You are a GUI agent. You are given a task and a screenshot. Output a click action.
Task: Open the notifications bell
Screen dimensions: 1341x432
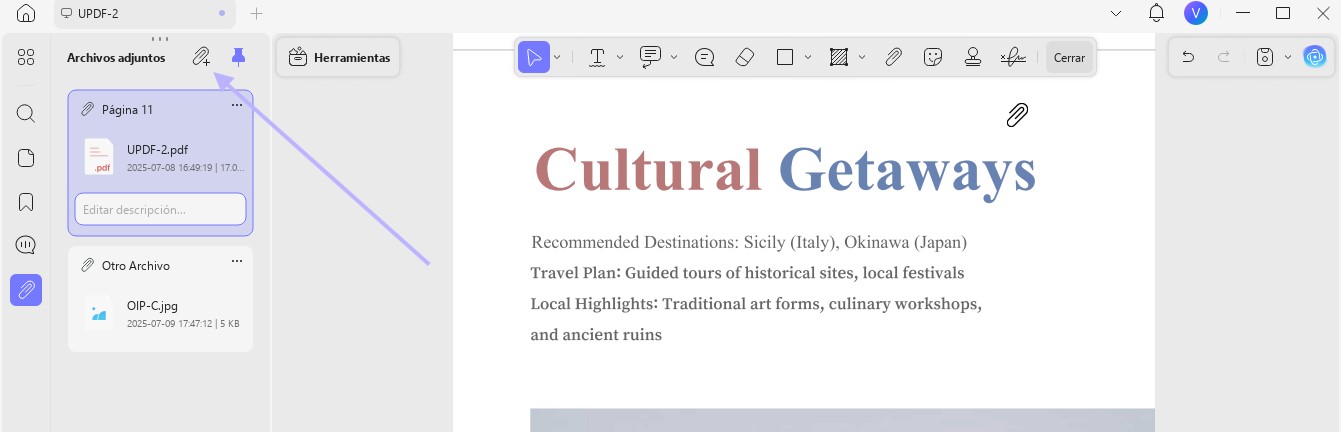(x=1157, y=13)
